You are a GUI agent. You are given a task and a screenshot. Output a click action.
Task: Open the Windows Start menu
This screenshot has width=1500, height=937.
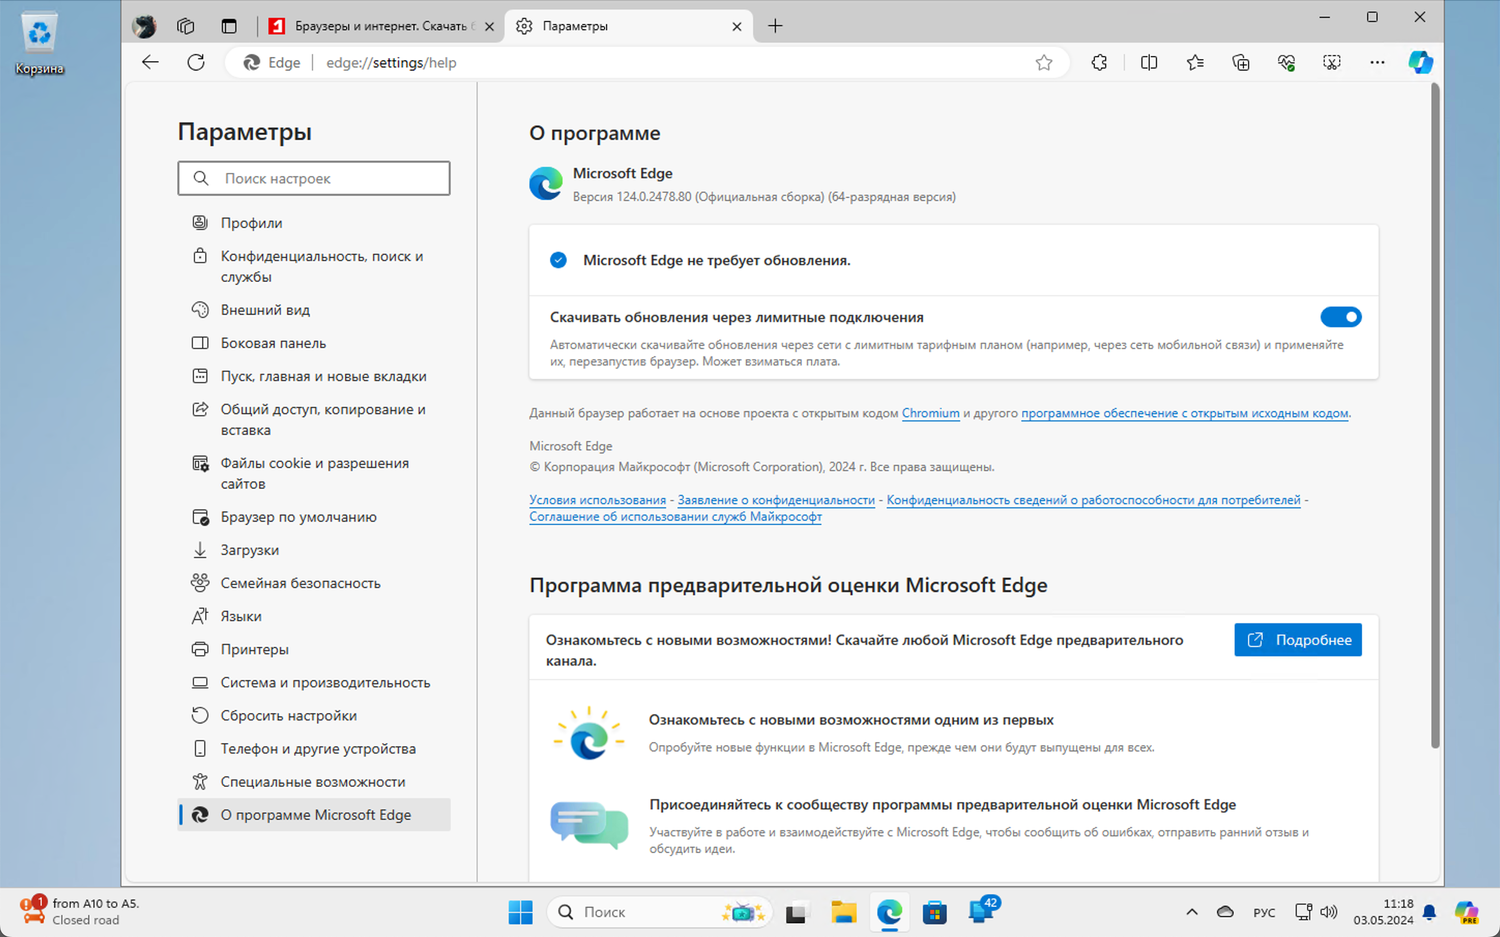tap(521, 912)
